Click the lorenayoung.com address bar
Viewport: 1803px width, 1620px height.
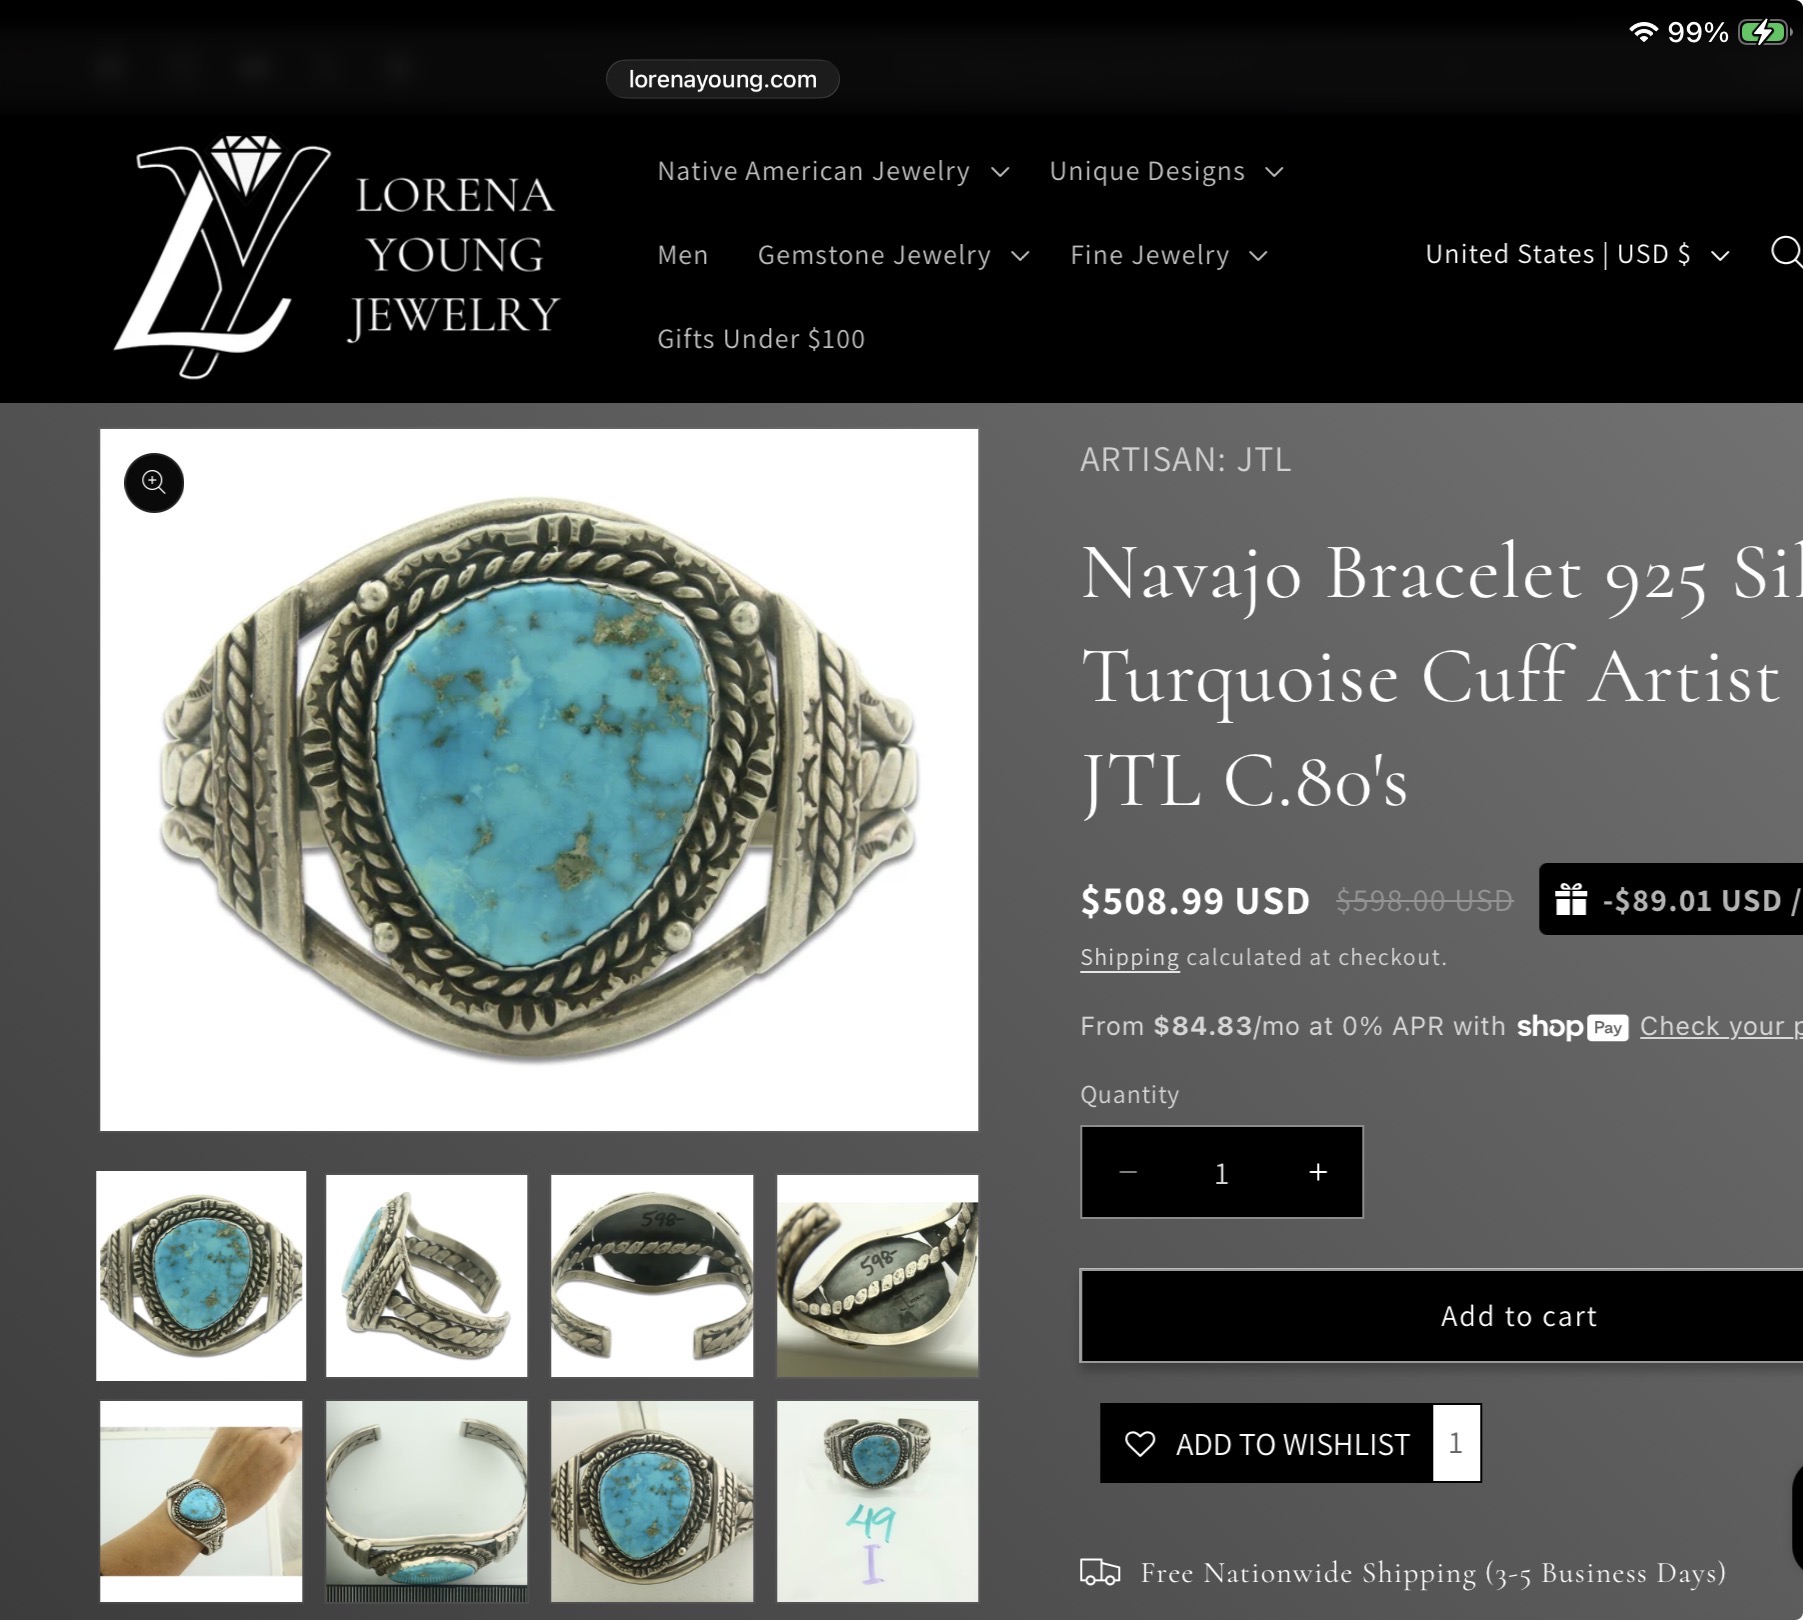[x=722, y=79]
